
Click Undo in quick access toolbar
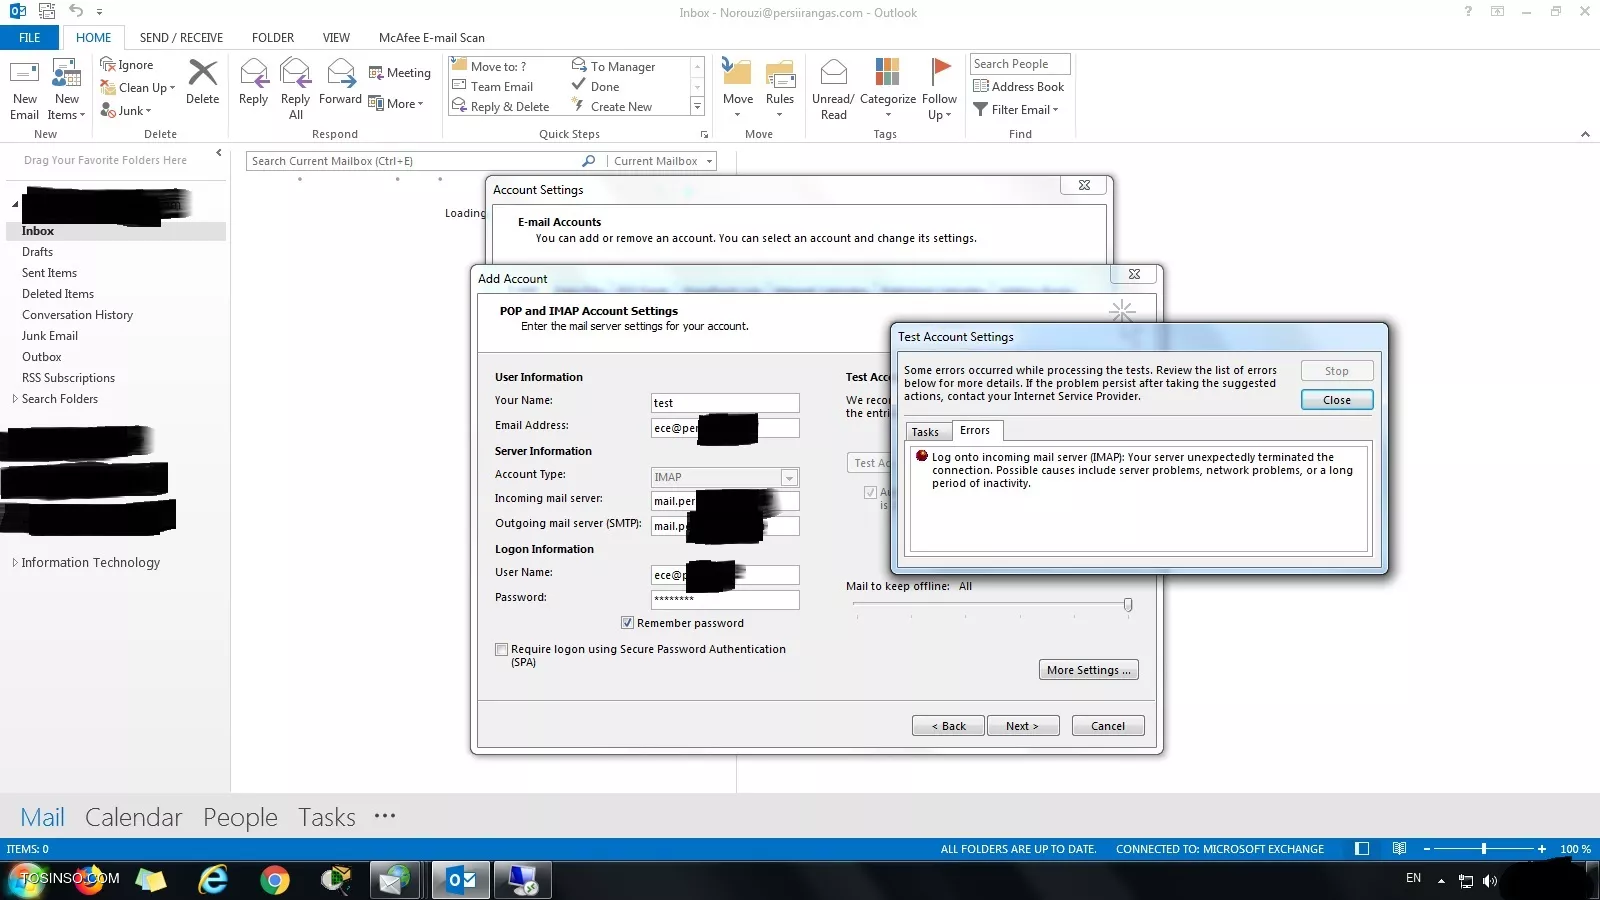76,11
